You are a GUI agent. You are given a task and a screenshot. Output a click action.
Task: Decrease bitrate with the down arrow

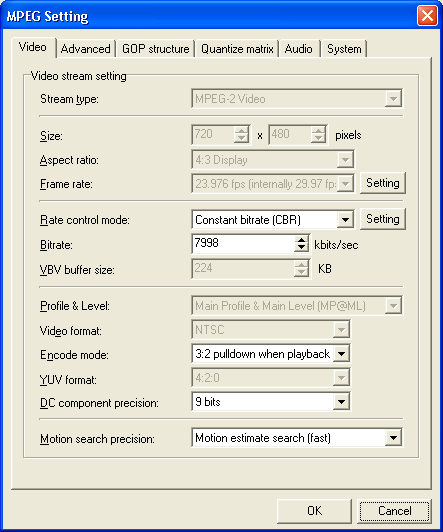point(301,248)
